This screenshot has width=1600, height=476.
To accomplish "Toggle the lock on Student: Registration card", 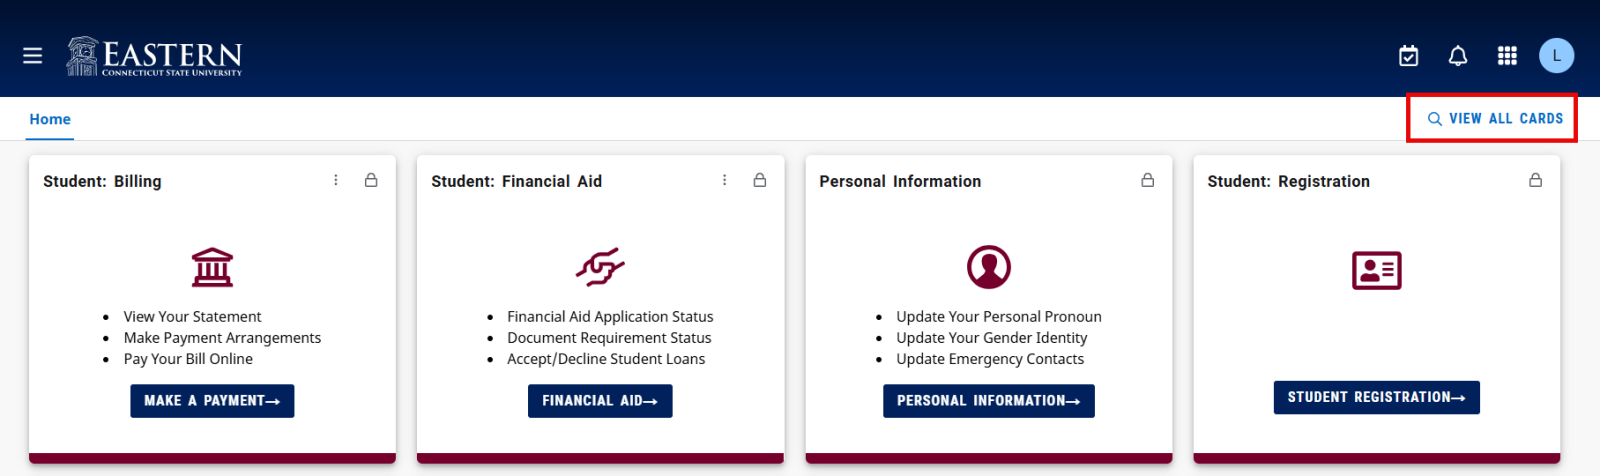I will [1535, 181].
